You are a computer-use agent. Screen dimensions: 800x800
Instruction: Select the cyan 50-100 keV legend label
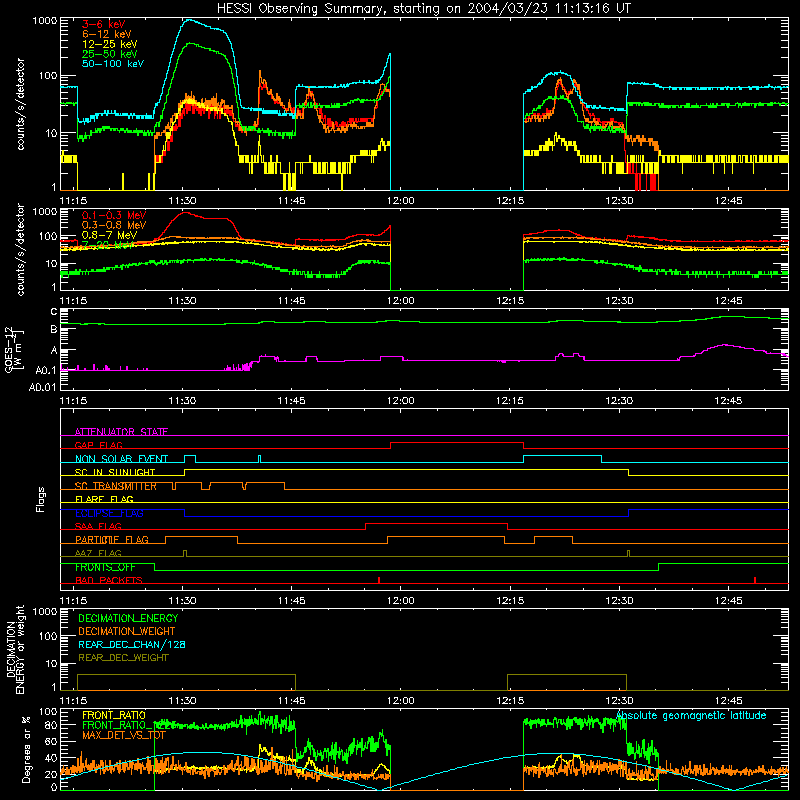pyautogui.click(x=113, y=64)
